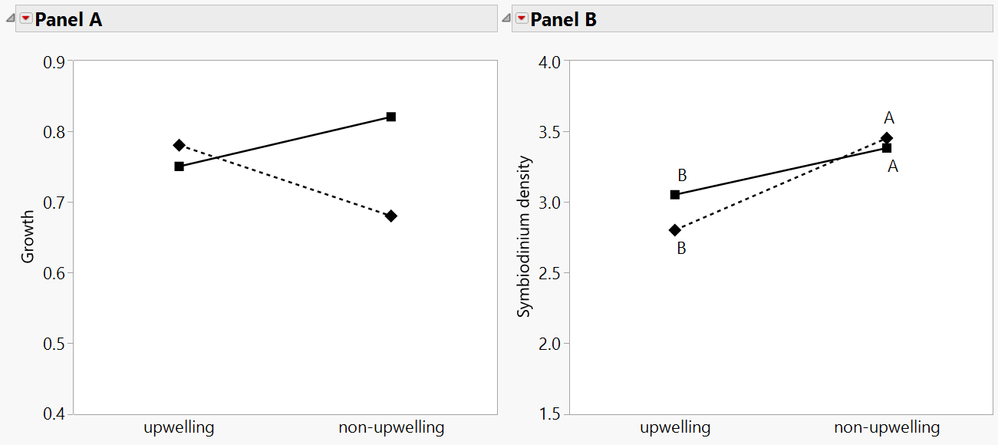Open the Panel A red triangle menu
This screenshot has height=445, width=998.
pyautogui.click(x=25, y=19)
